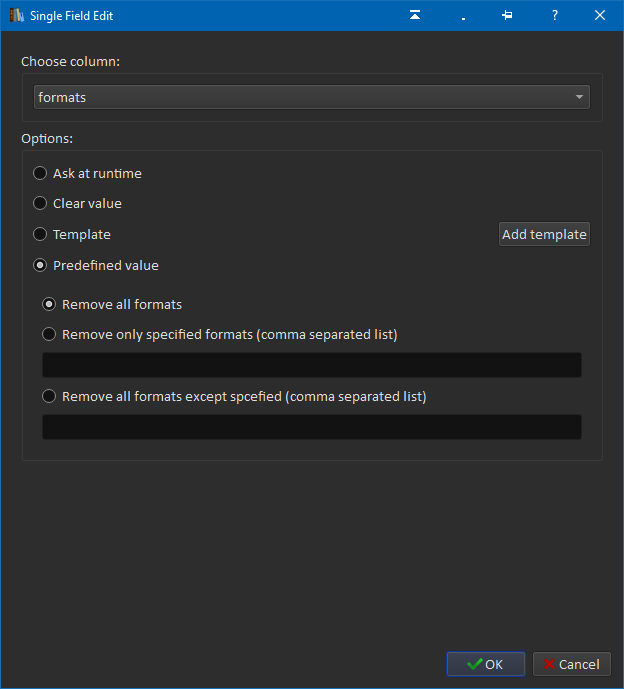The image size is (624, 689).
Task: Click the specified formats text field
Action: [311, 365]
